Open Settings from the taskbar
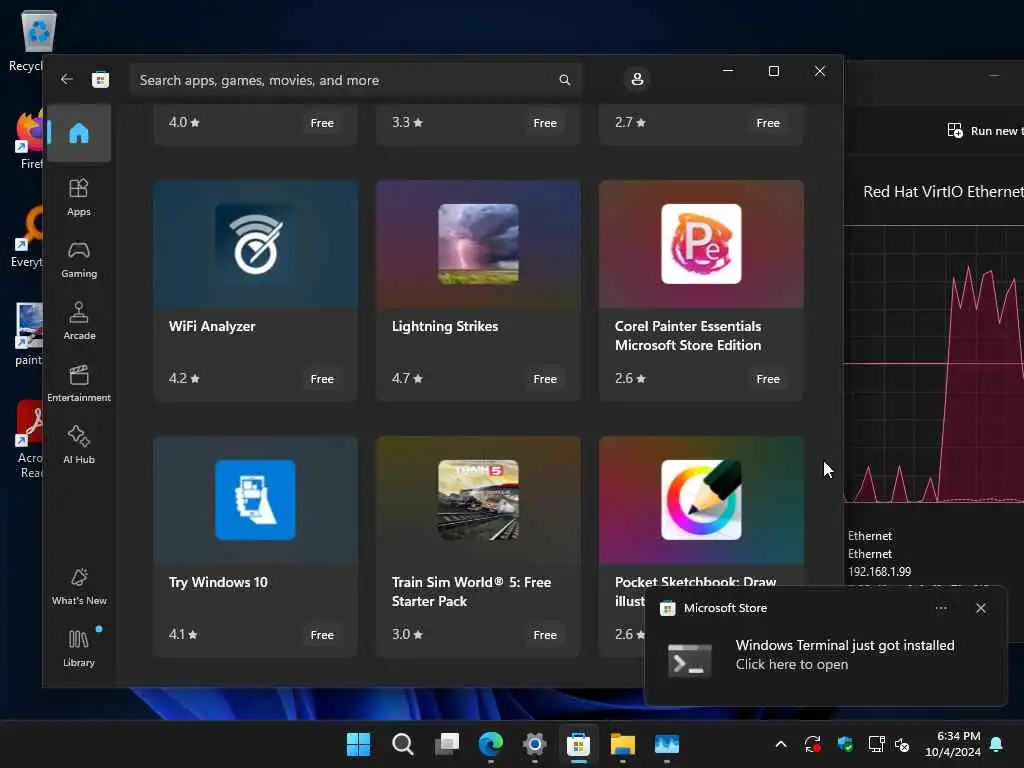The height and width of the screenshot is (768, 1024). 534,744
